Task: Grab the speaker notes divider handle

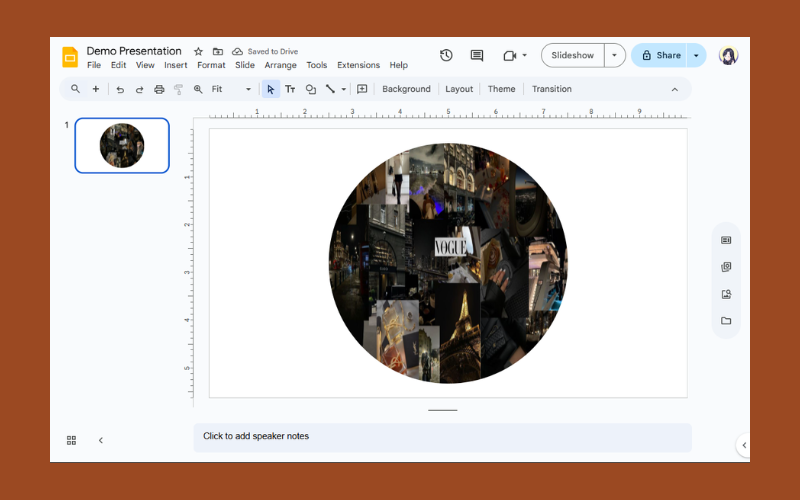Action: click(x=443, y=410)
